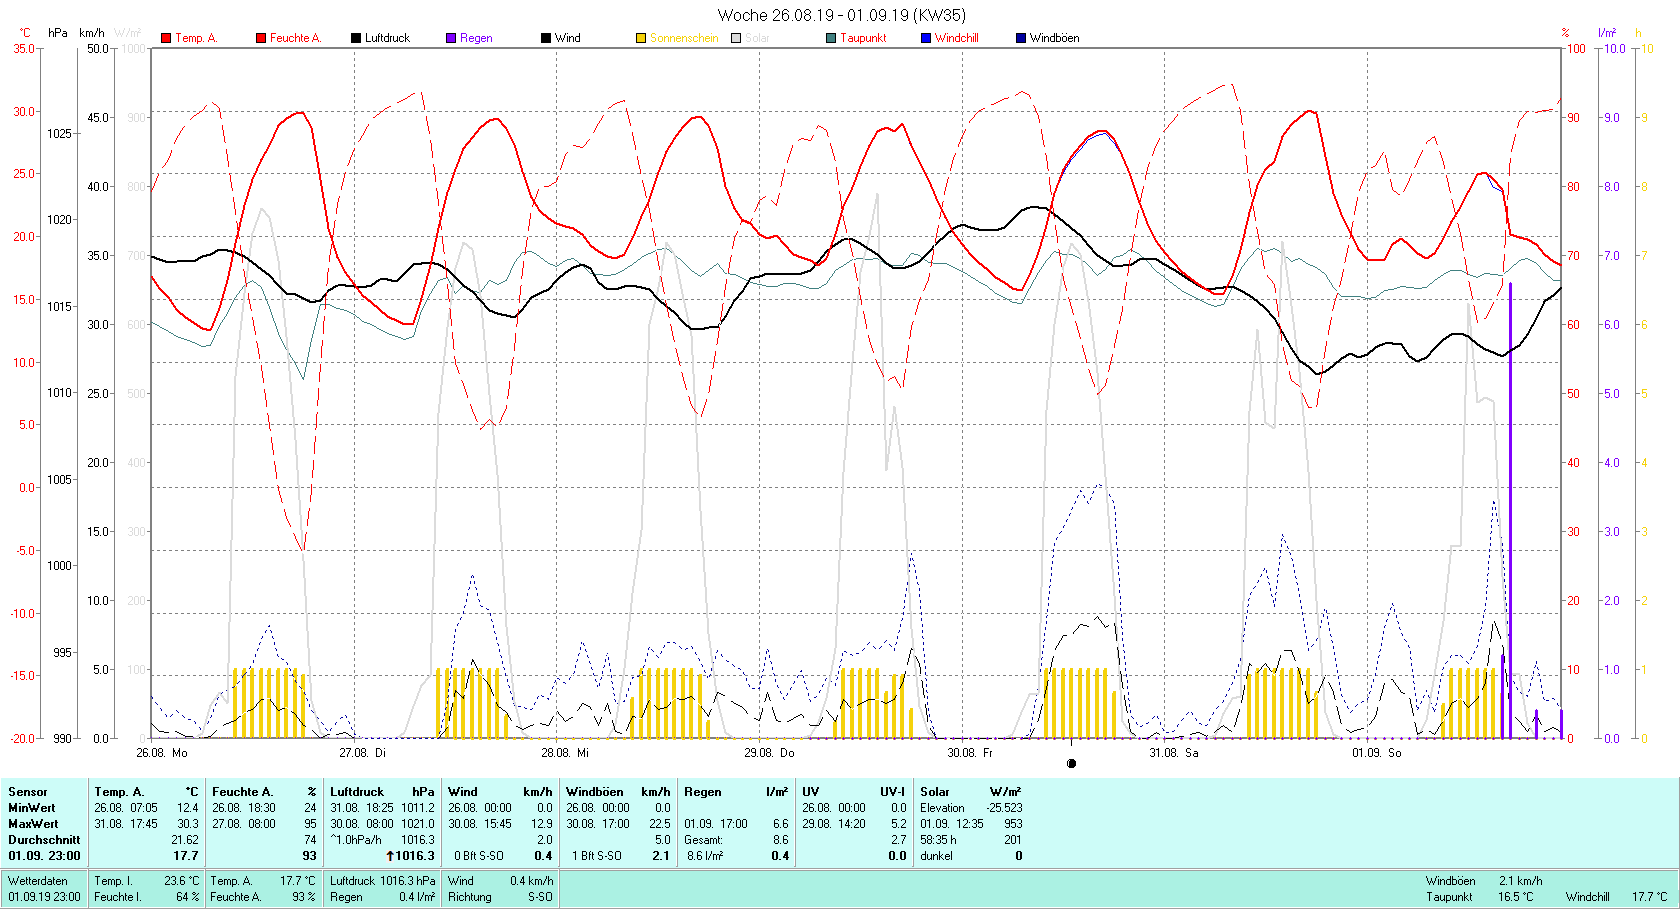This screenshot has height=909, width=1680.
Task: Select the minimum pressure value '1011.2'
Action: pos(418,808)
